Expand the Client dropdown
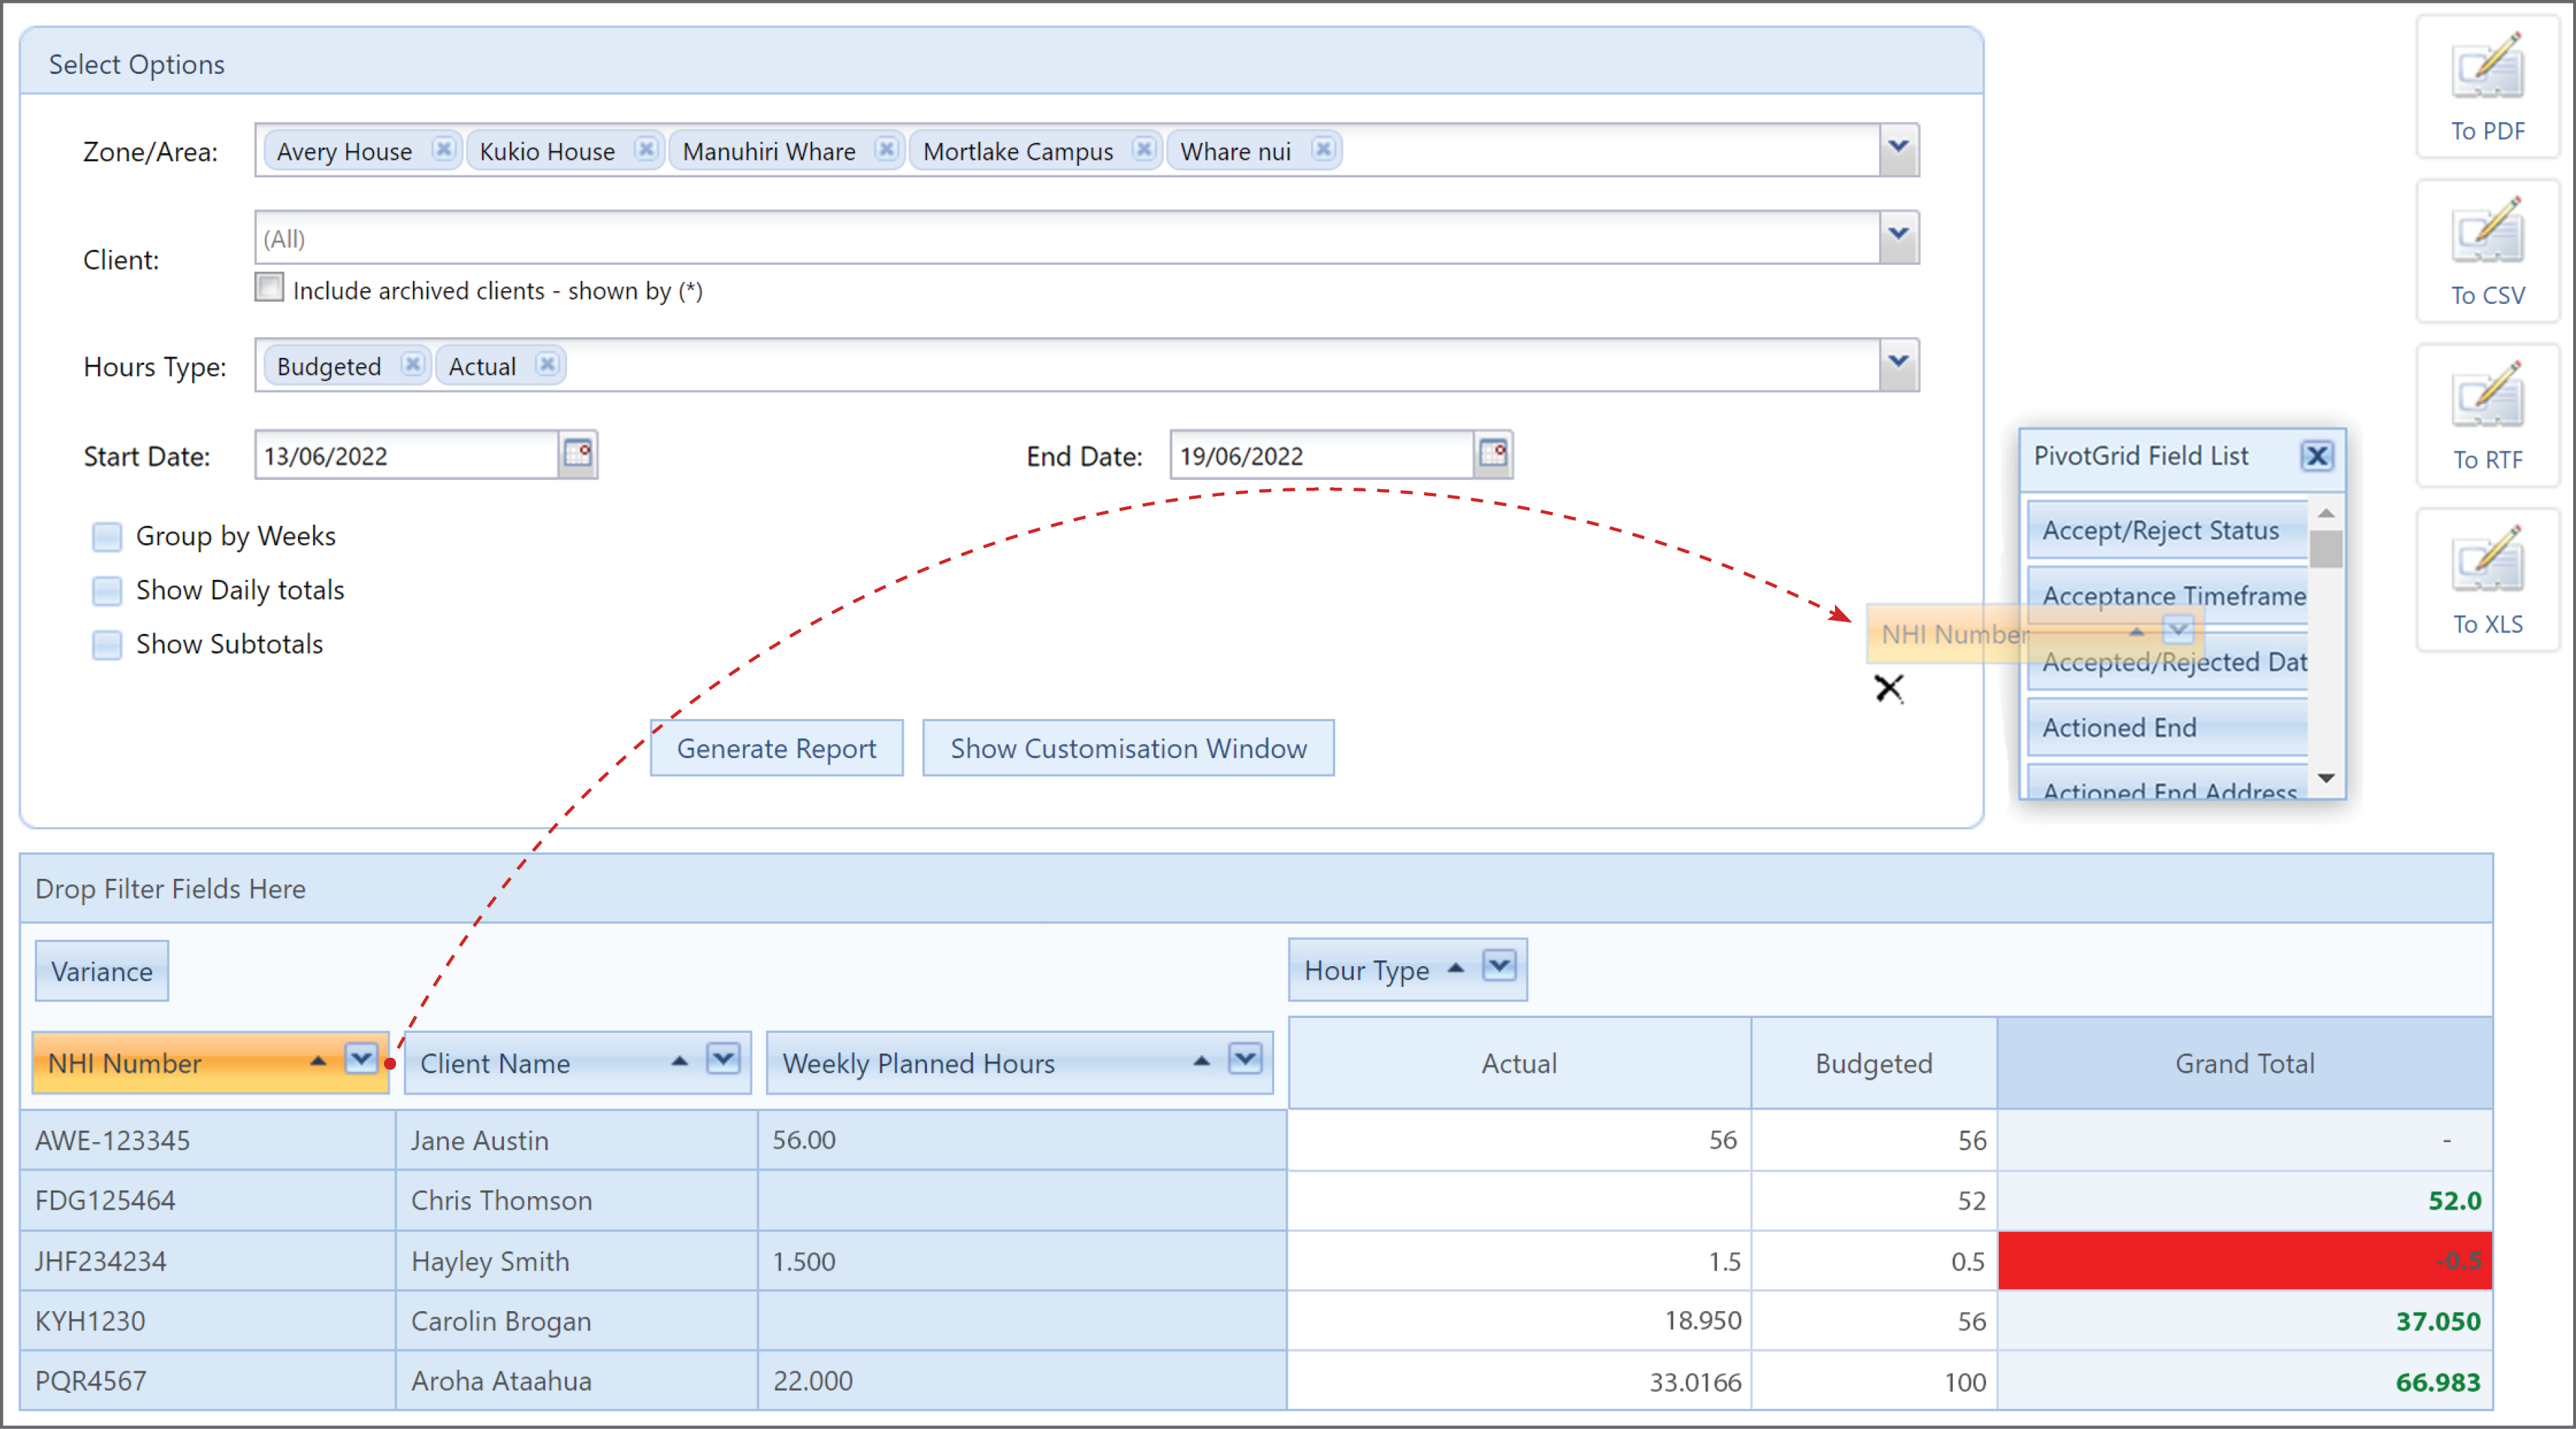Viewport: 2576px width, 1429px height. click(x=1898, y=237)
